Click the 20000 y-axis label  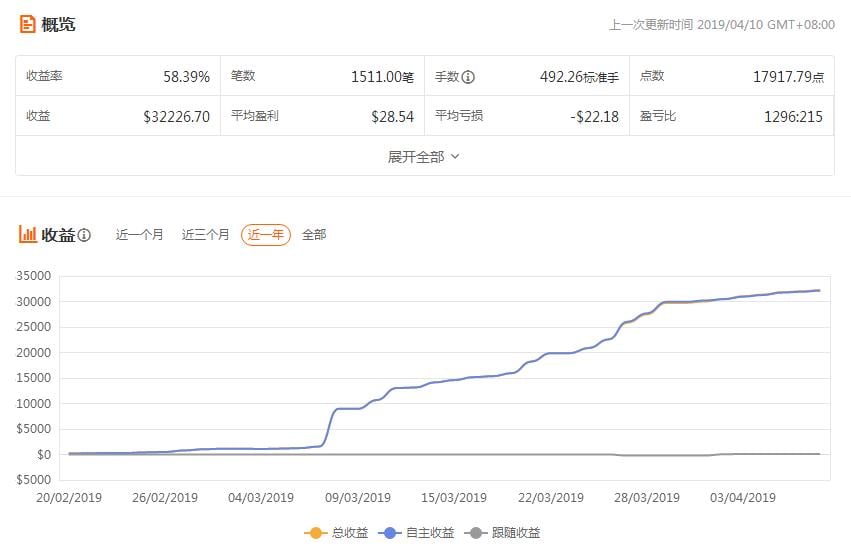pos(34,353)
